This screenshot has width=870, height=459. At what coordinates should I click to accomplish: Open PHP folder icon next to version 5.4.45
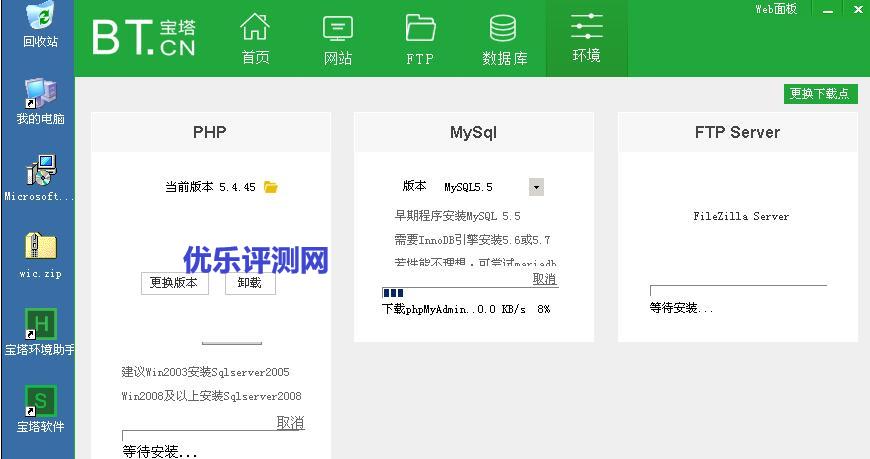coord(271,187)
